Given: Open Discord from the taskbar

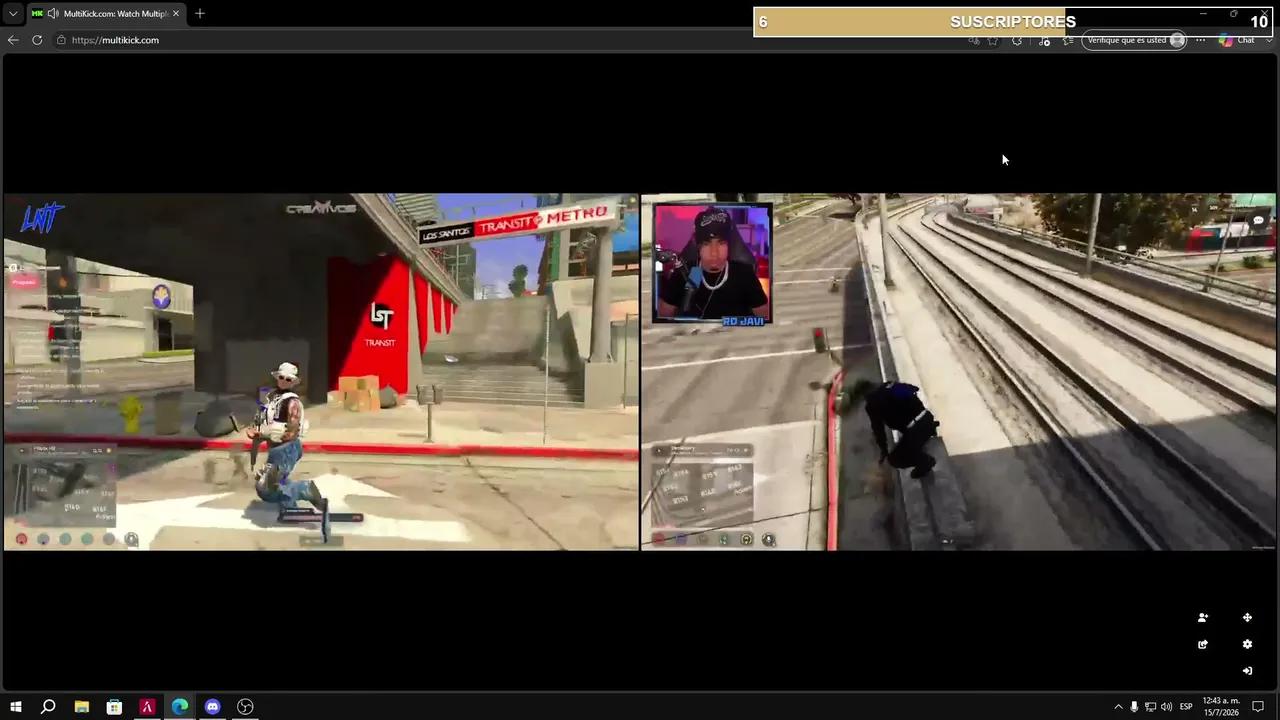Looking at the screenshot, I should coord(212,707).
